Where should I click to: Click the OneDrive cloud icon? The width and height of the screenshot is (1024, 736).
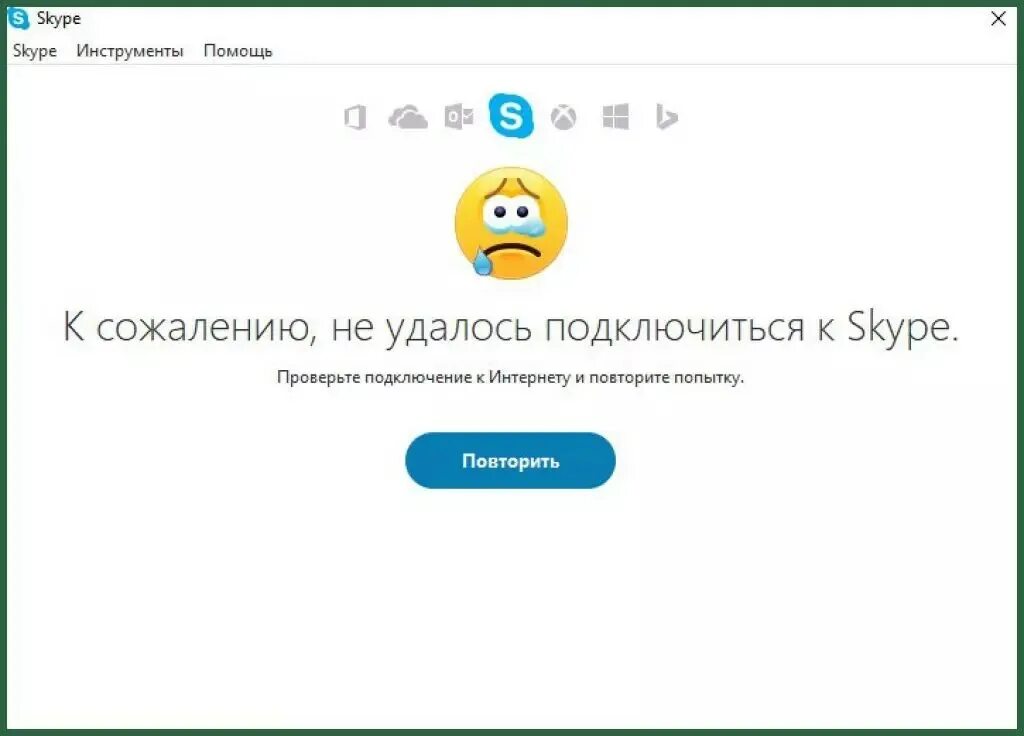(x=408, y=118)
